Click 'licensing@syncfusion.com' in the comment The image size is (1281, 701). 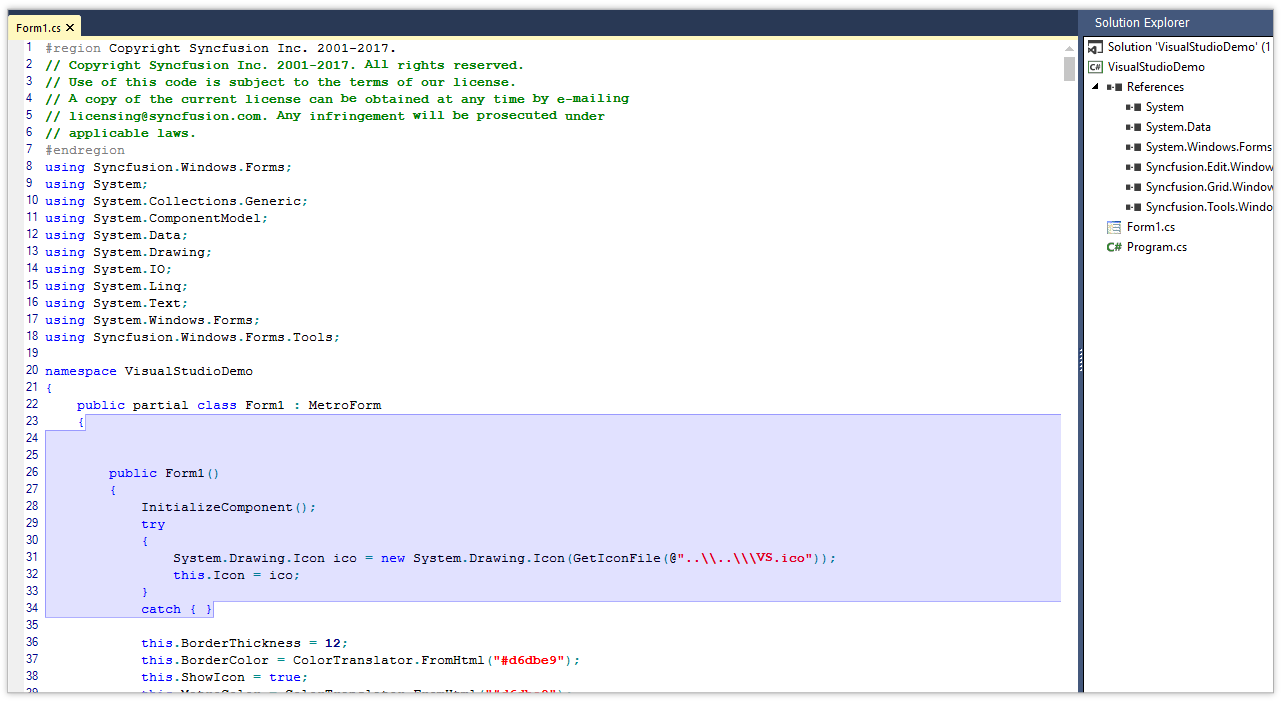[166, 116]
